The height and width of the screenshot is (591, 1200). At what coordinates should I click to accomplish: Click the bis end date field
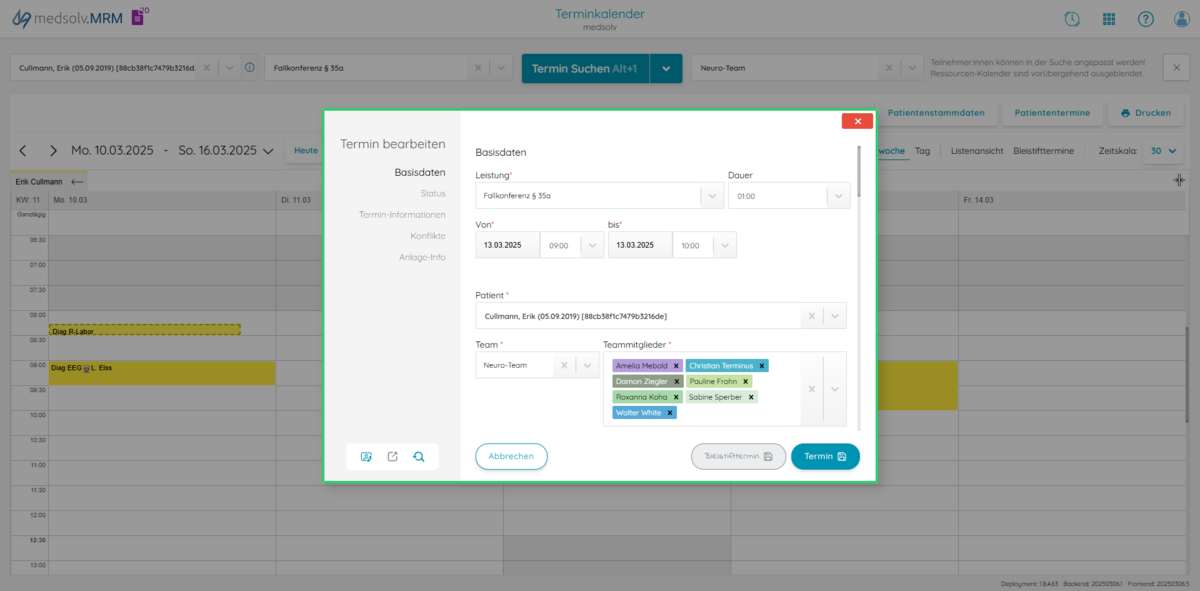[639, 245]
